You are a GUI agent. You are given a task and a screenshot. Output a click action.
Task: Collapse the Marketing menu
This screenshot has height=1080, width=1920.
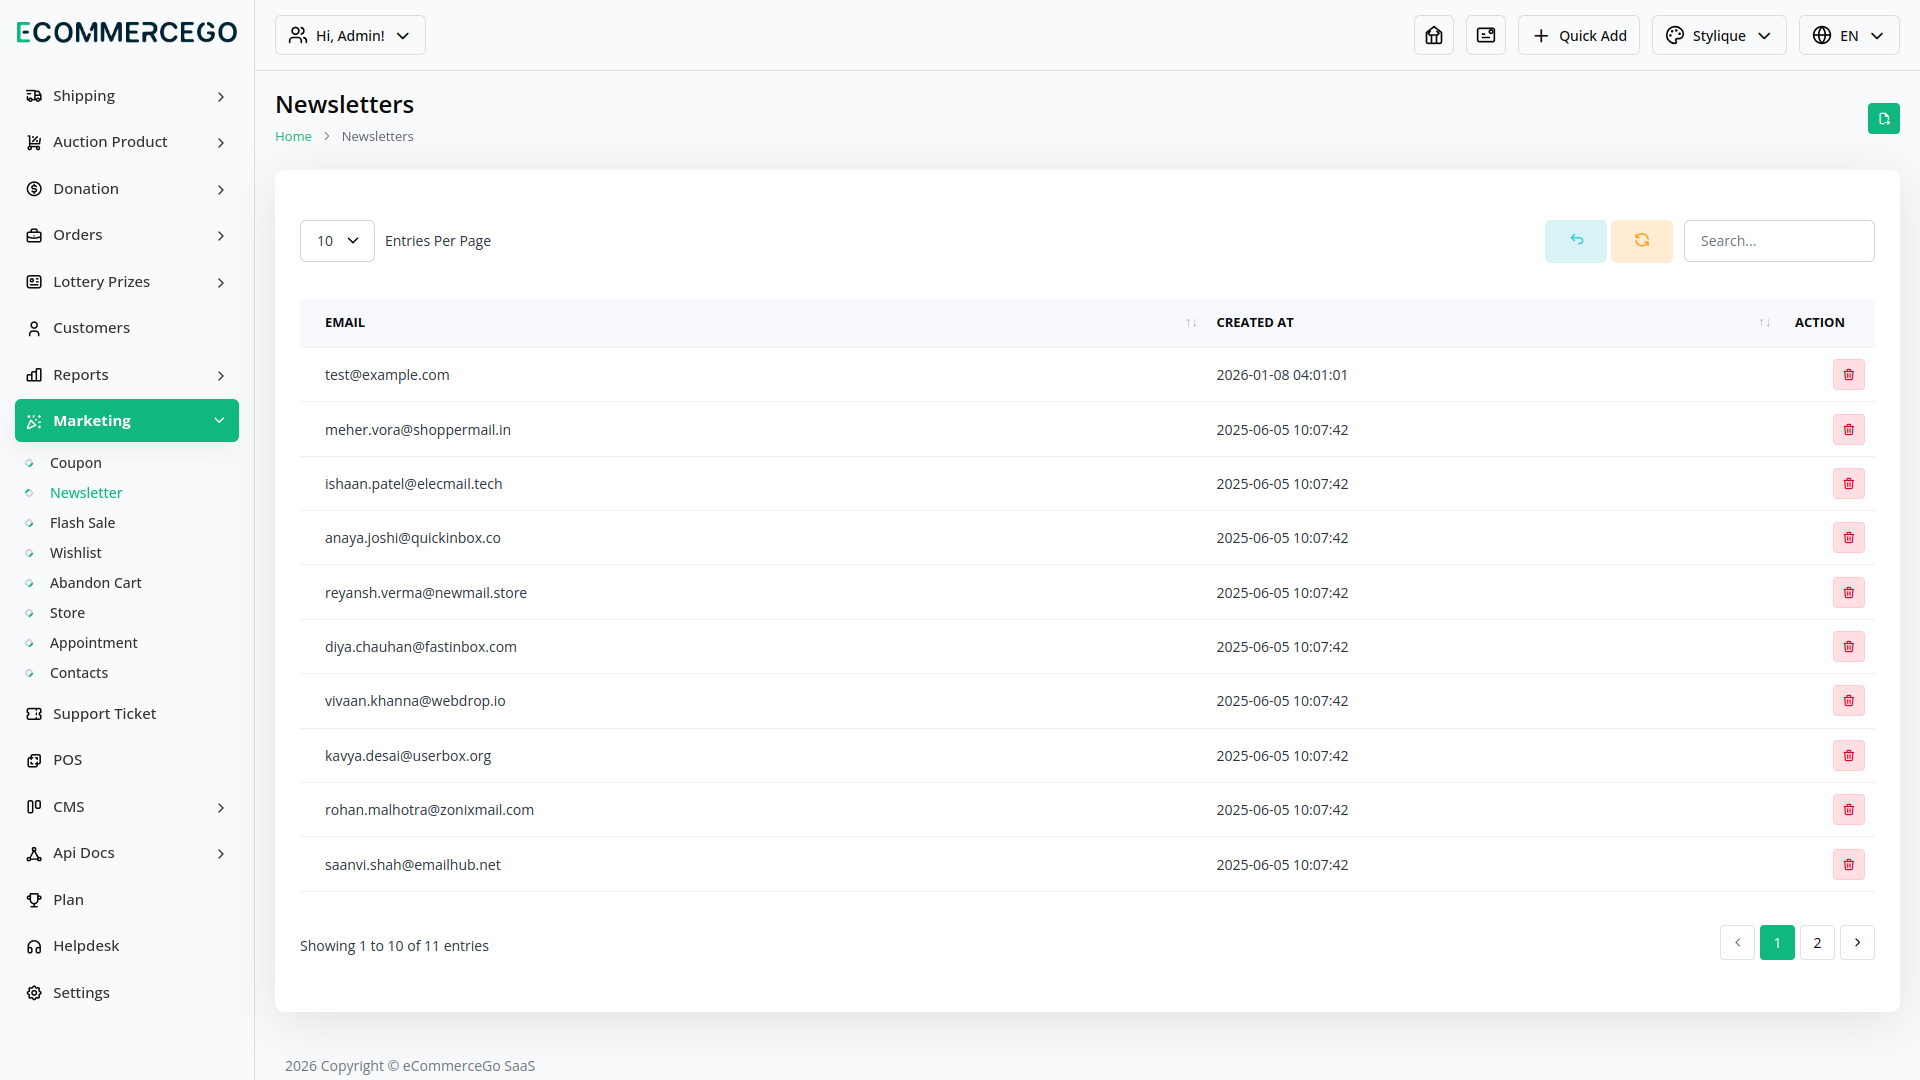pos(127,421)
